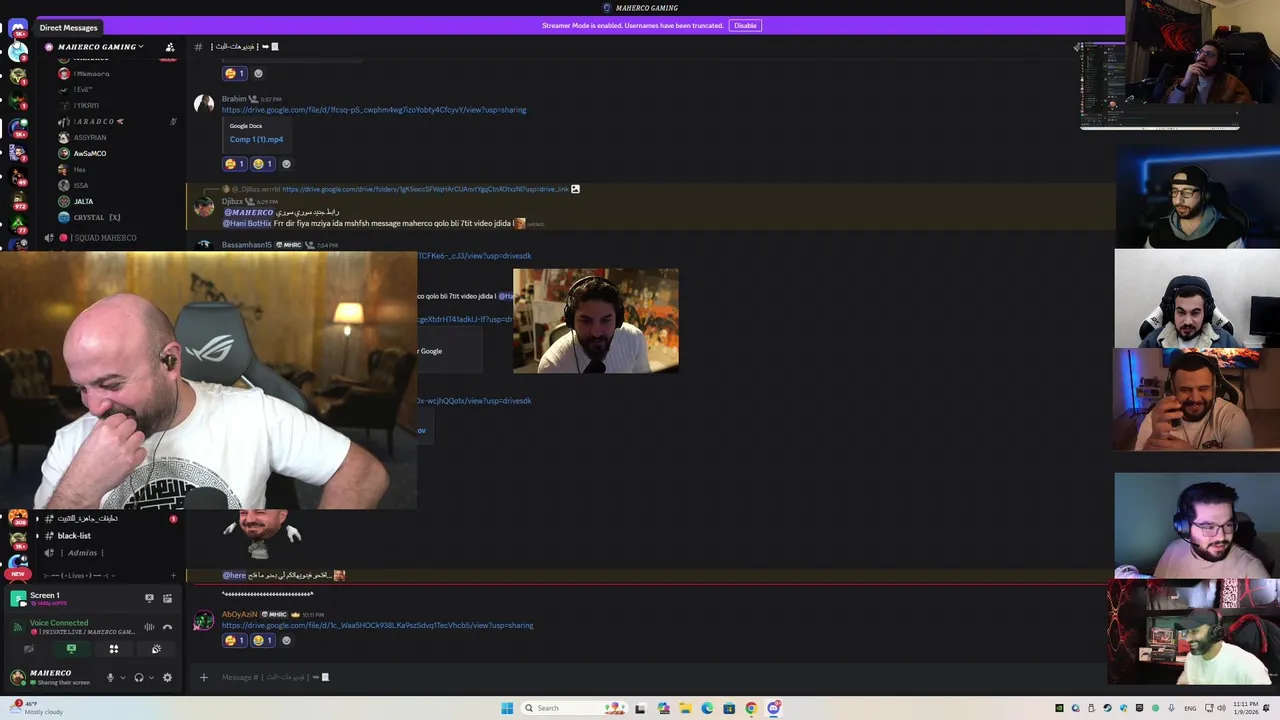1280x720 pixels.
Task: Open the attachment plus button in message bar
Action: [x=204, y=677]
